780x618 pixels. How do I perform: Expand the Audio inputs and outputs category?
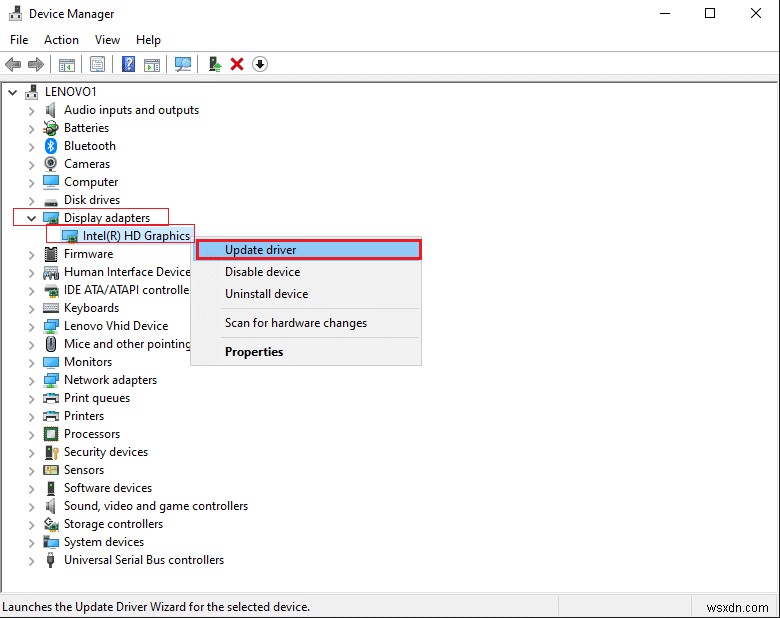point(31,110)
